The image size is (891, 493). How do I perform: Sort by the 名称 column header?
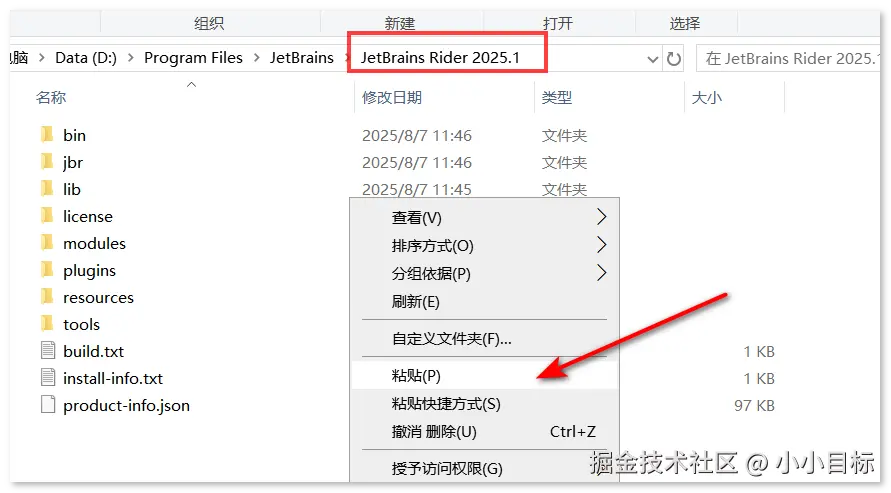point(51,98)
